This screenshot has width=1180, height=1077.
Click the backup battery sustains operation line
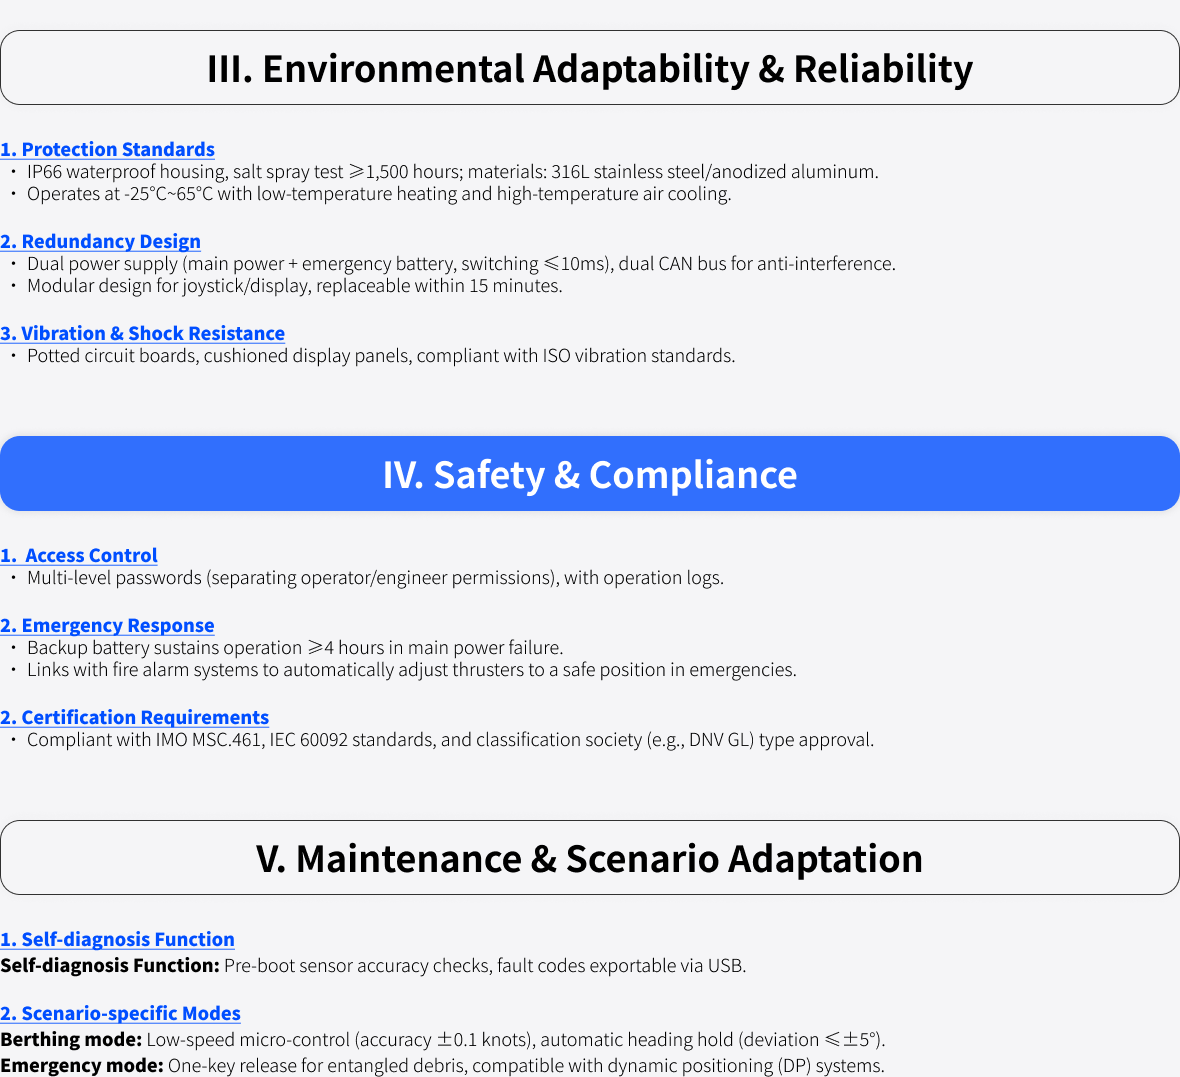point(295,647)
